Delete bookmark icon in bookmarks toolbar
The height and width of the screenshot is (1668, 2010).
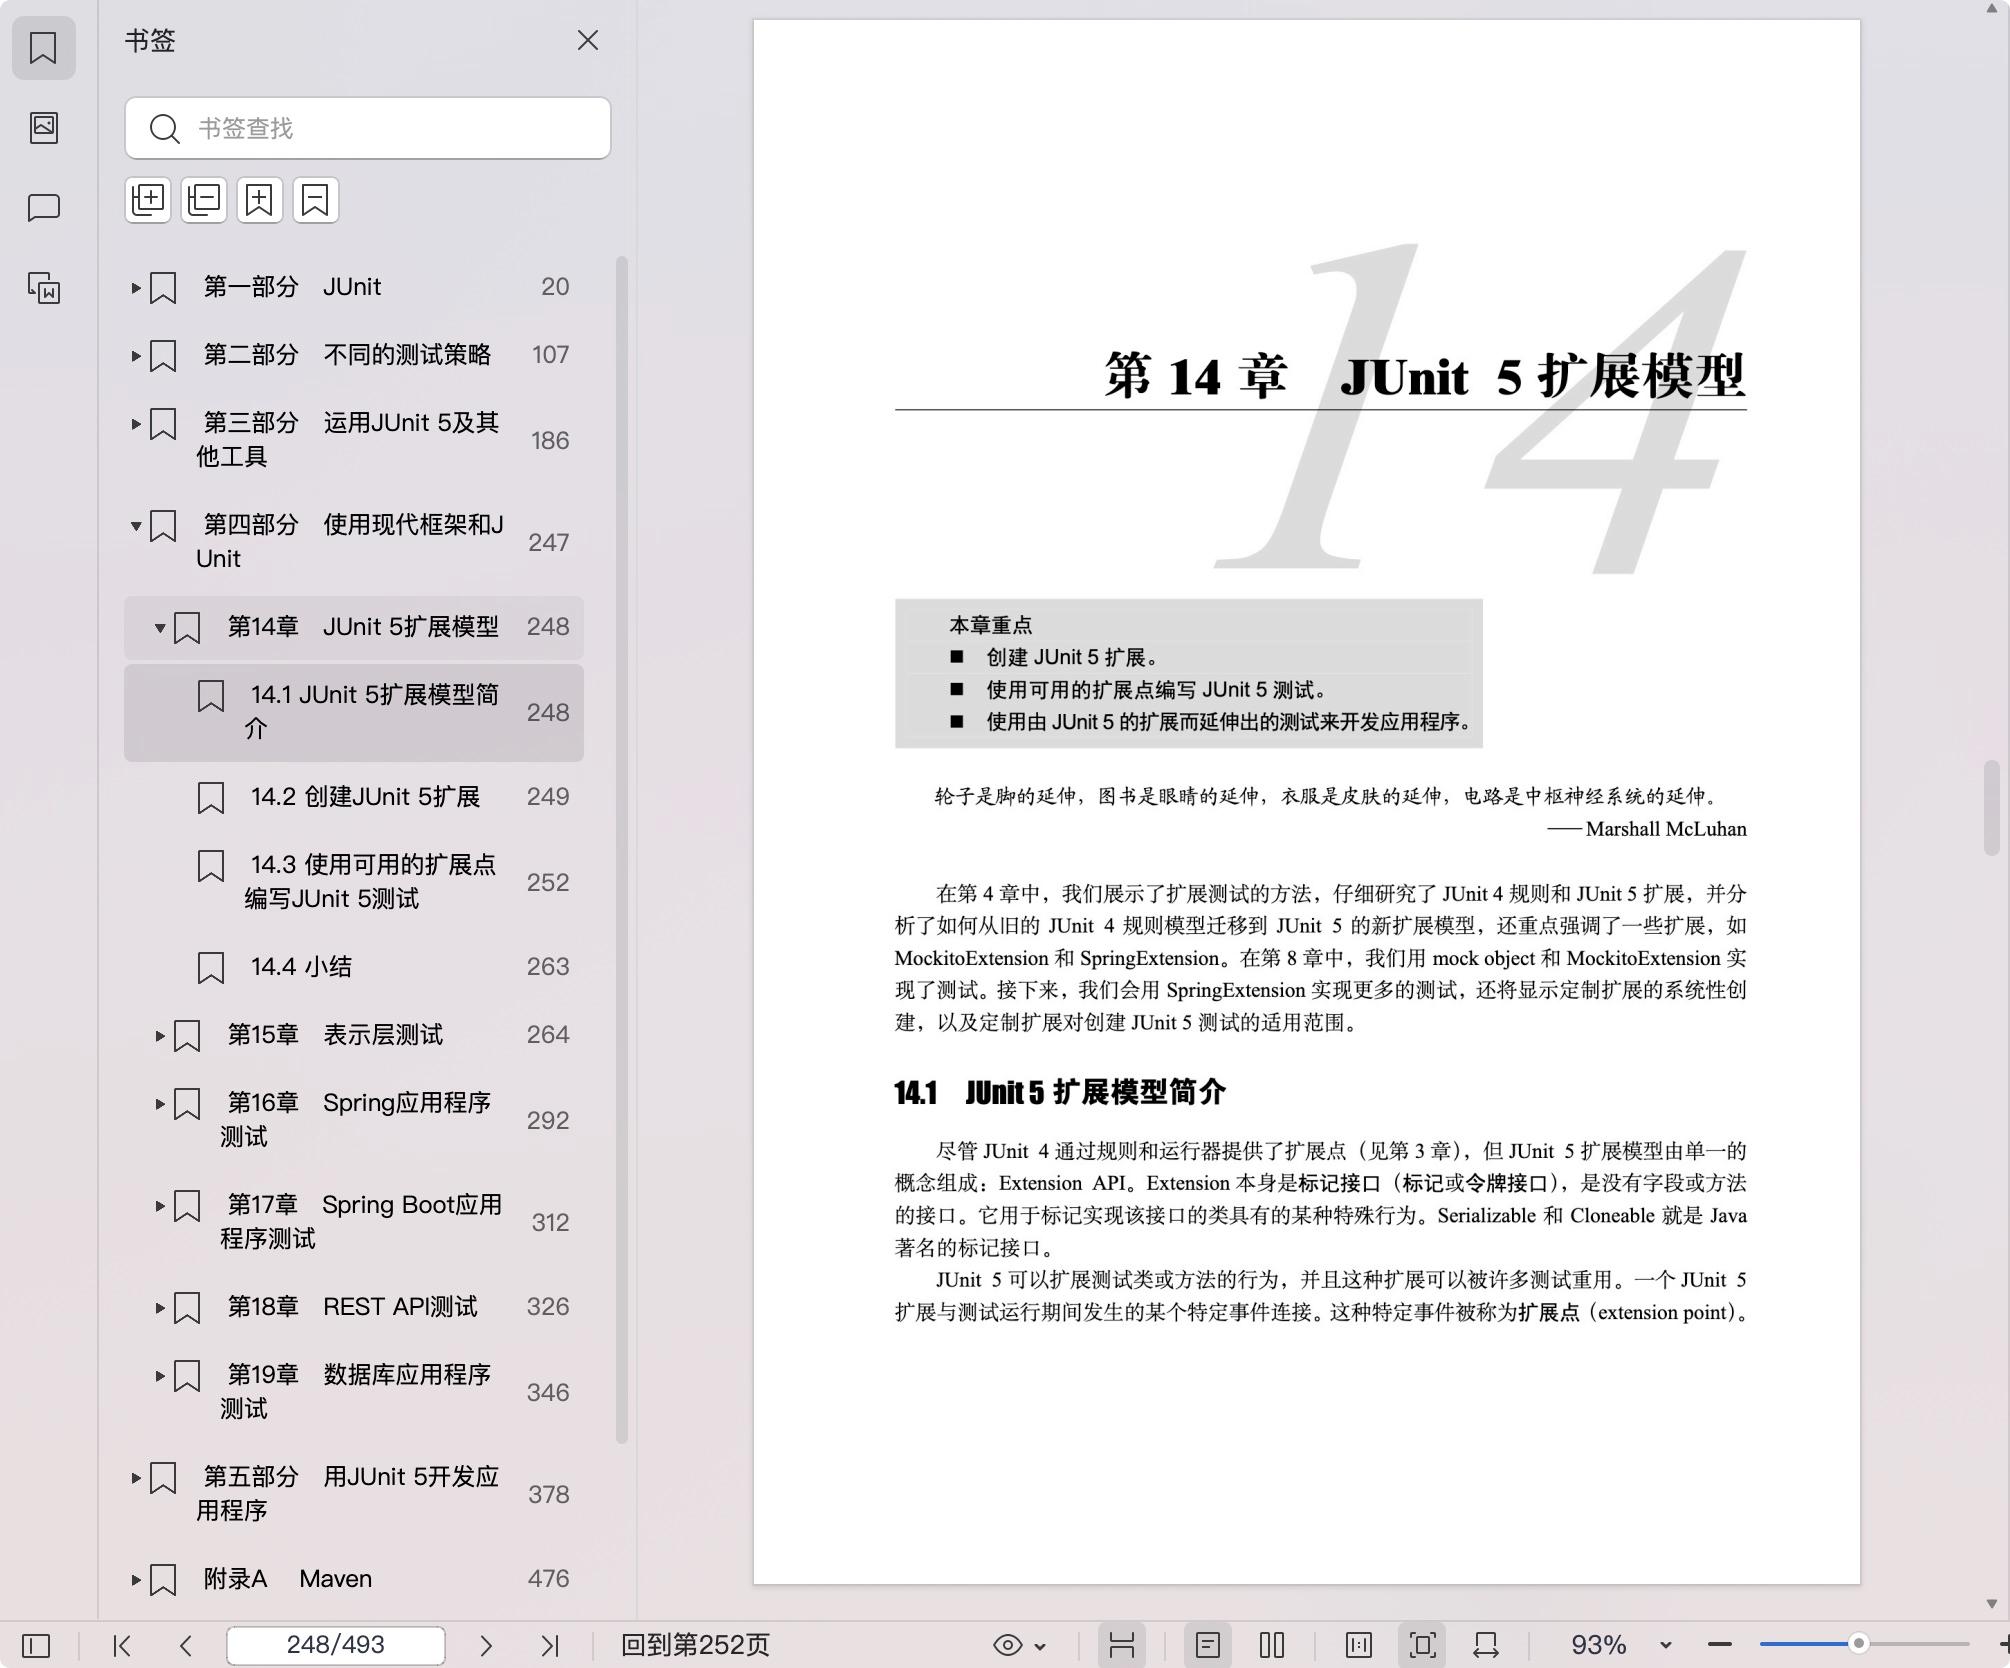point(316,200)
